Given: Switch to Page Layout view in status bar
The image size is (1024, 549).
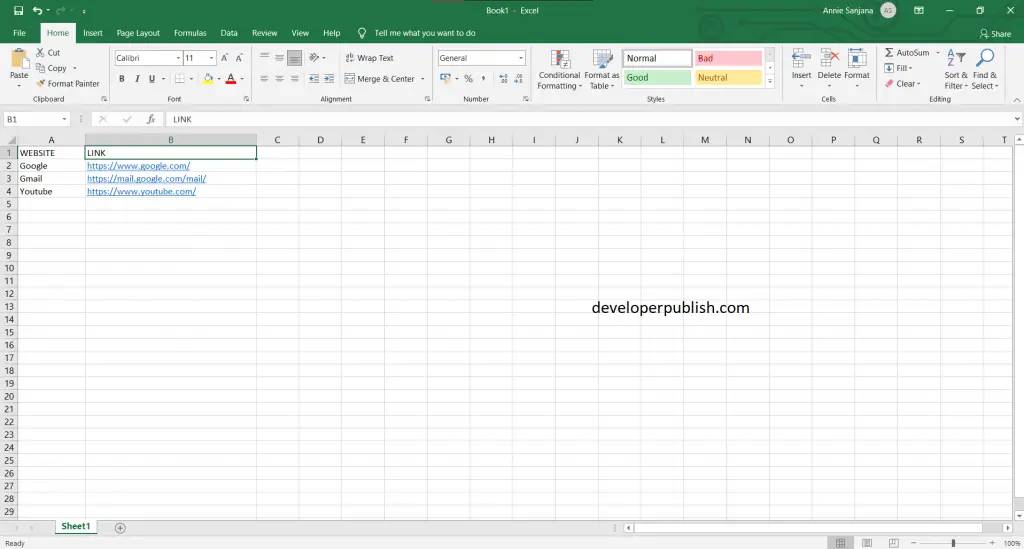Looking at the screenshot, I should pos(867,543).
